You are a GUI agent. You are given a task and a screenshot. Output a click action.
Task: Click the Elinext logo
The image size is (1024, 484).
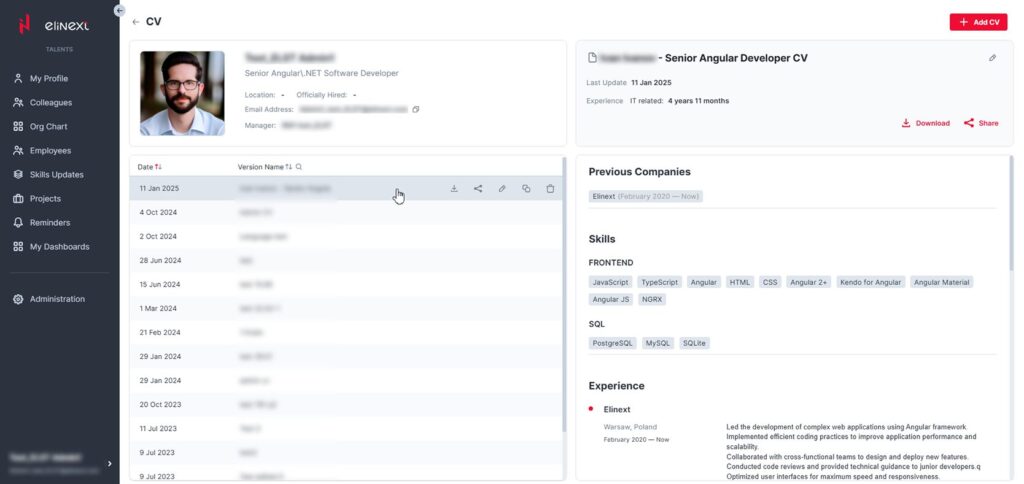pyautogui.click(x=54, y=25)
